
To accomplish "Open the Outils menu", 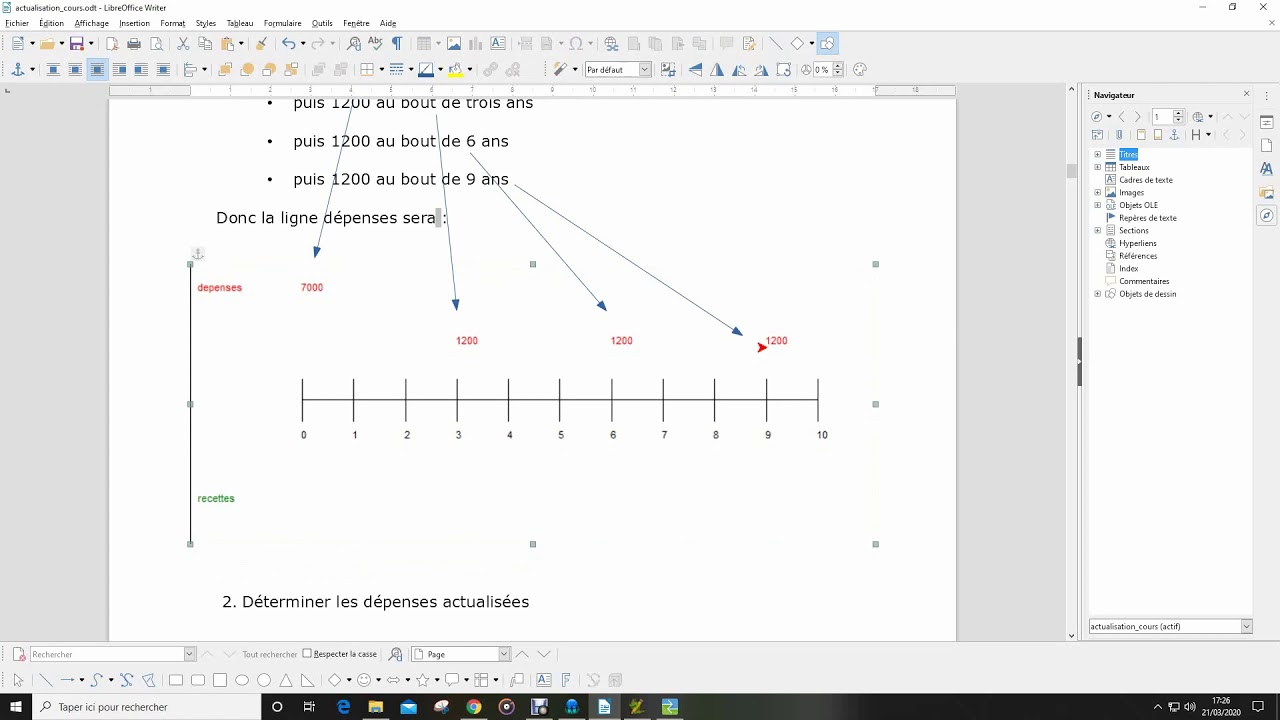I will (322, 23).
